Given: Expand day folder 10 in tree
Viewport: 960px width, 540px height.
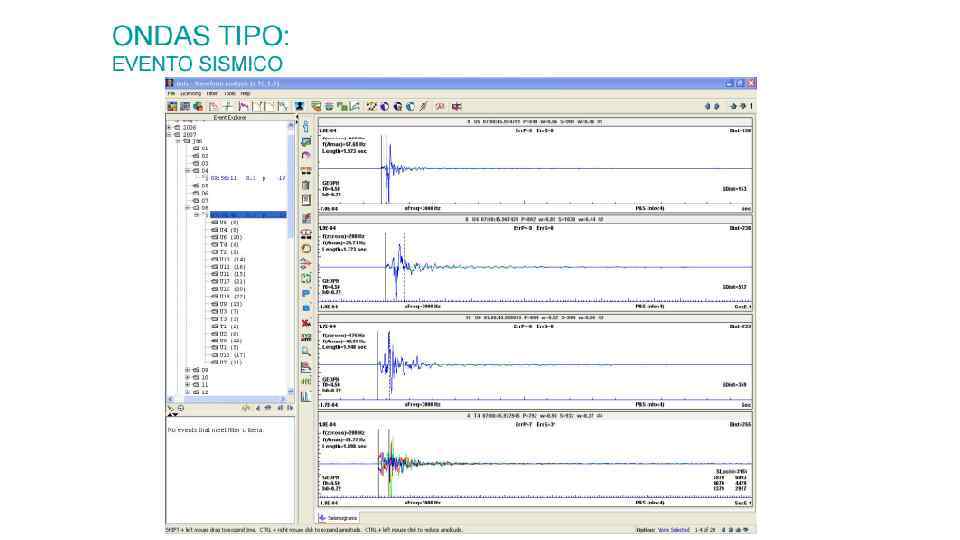Looking at the screenshot, I should 188,377.
